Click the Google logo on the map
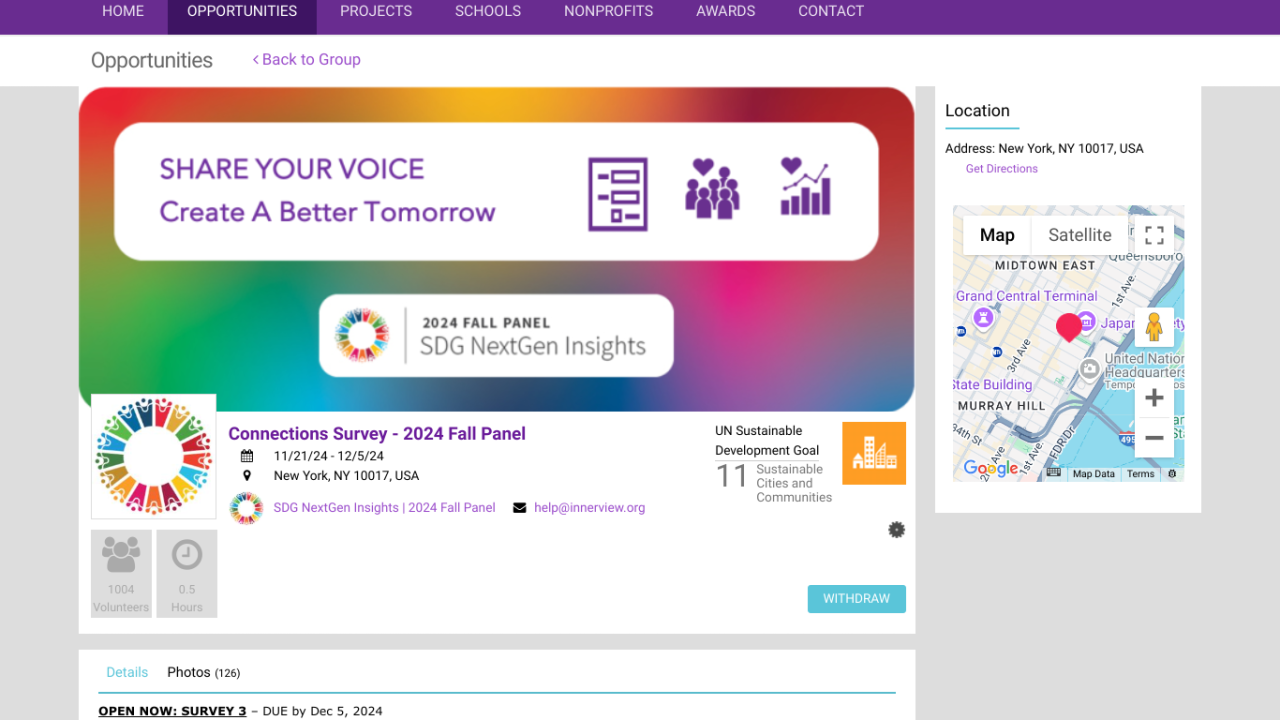The image size is (1280, 720). coord(990,469)
